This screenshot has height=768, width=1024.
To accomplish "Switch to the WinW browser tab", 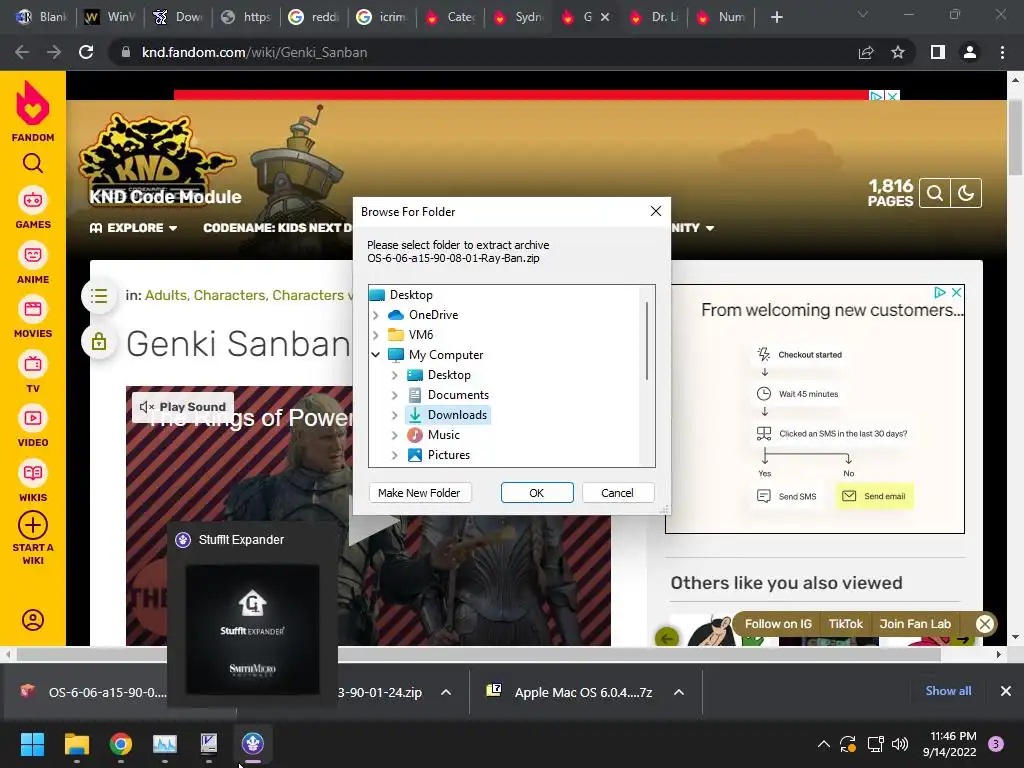I will coord(110,17).
